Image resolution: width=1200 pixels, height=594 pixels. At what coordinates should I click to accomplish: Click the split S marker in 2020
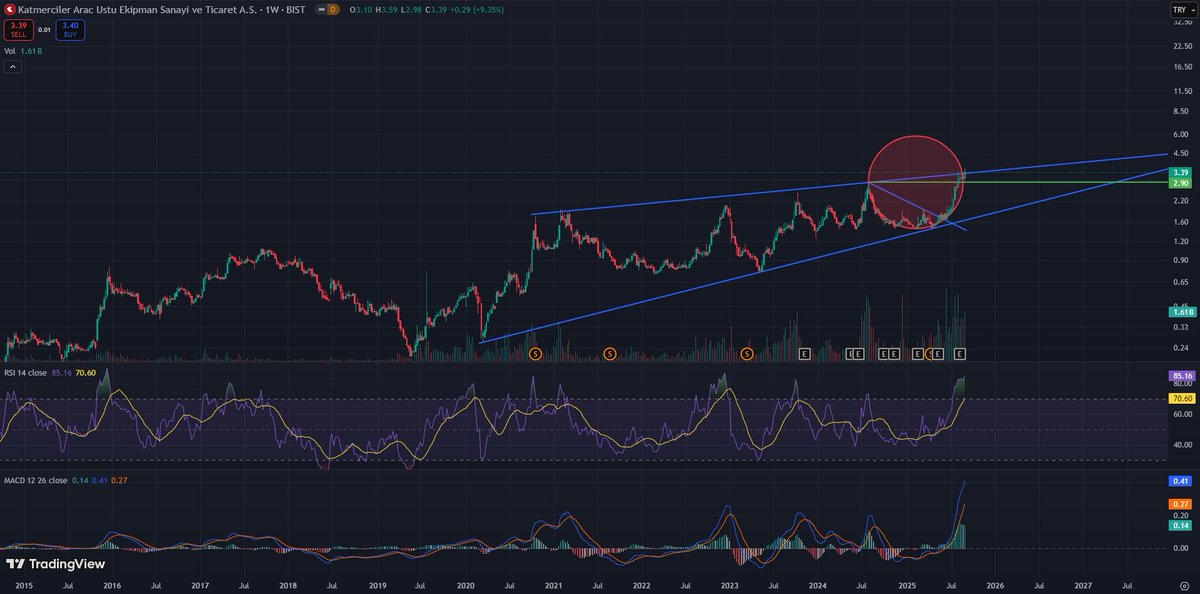(535, 354)
